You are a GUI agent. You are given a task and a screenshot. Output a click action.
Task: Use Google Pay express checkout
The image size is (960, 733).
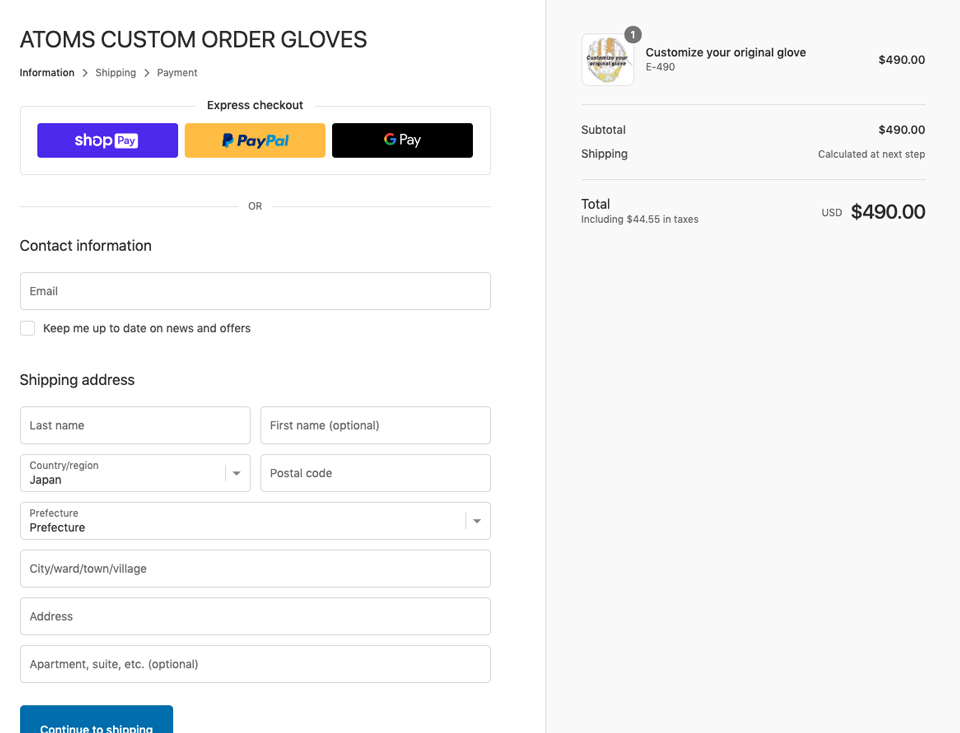402,140
